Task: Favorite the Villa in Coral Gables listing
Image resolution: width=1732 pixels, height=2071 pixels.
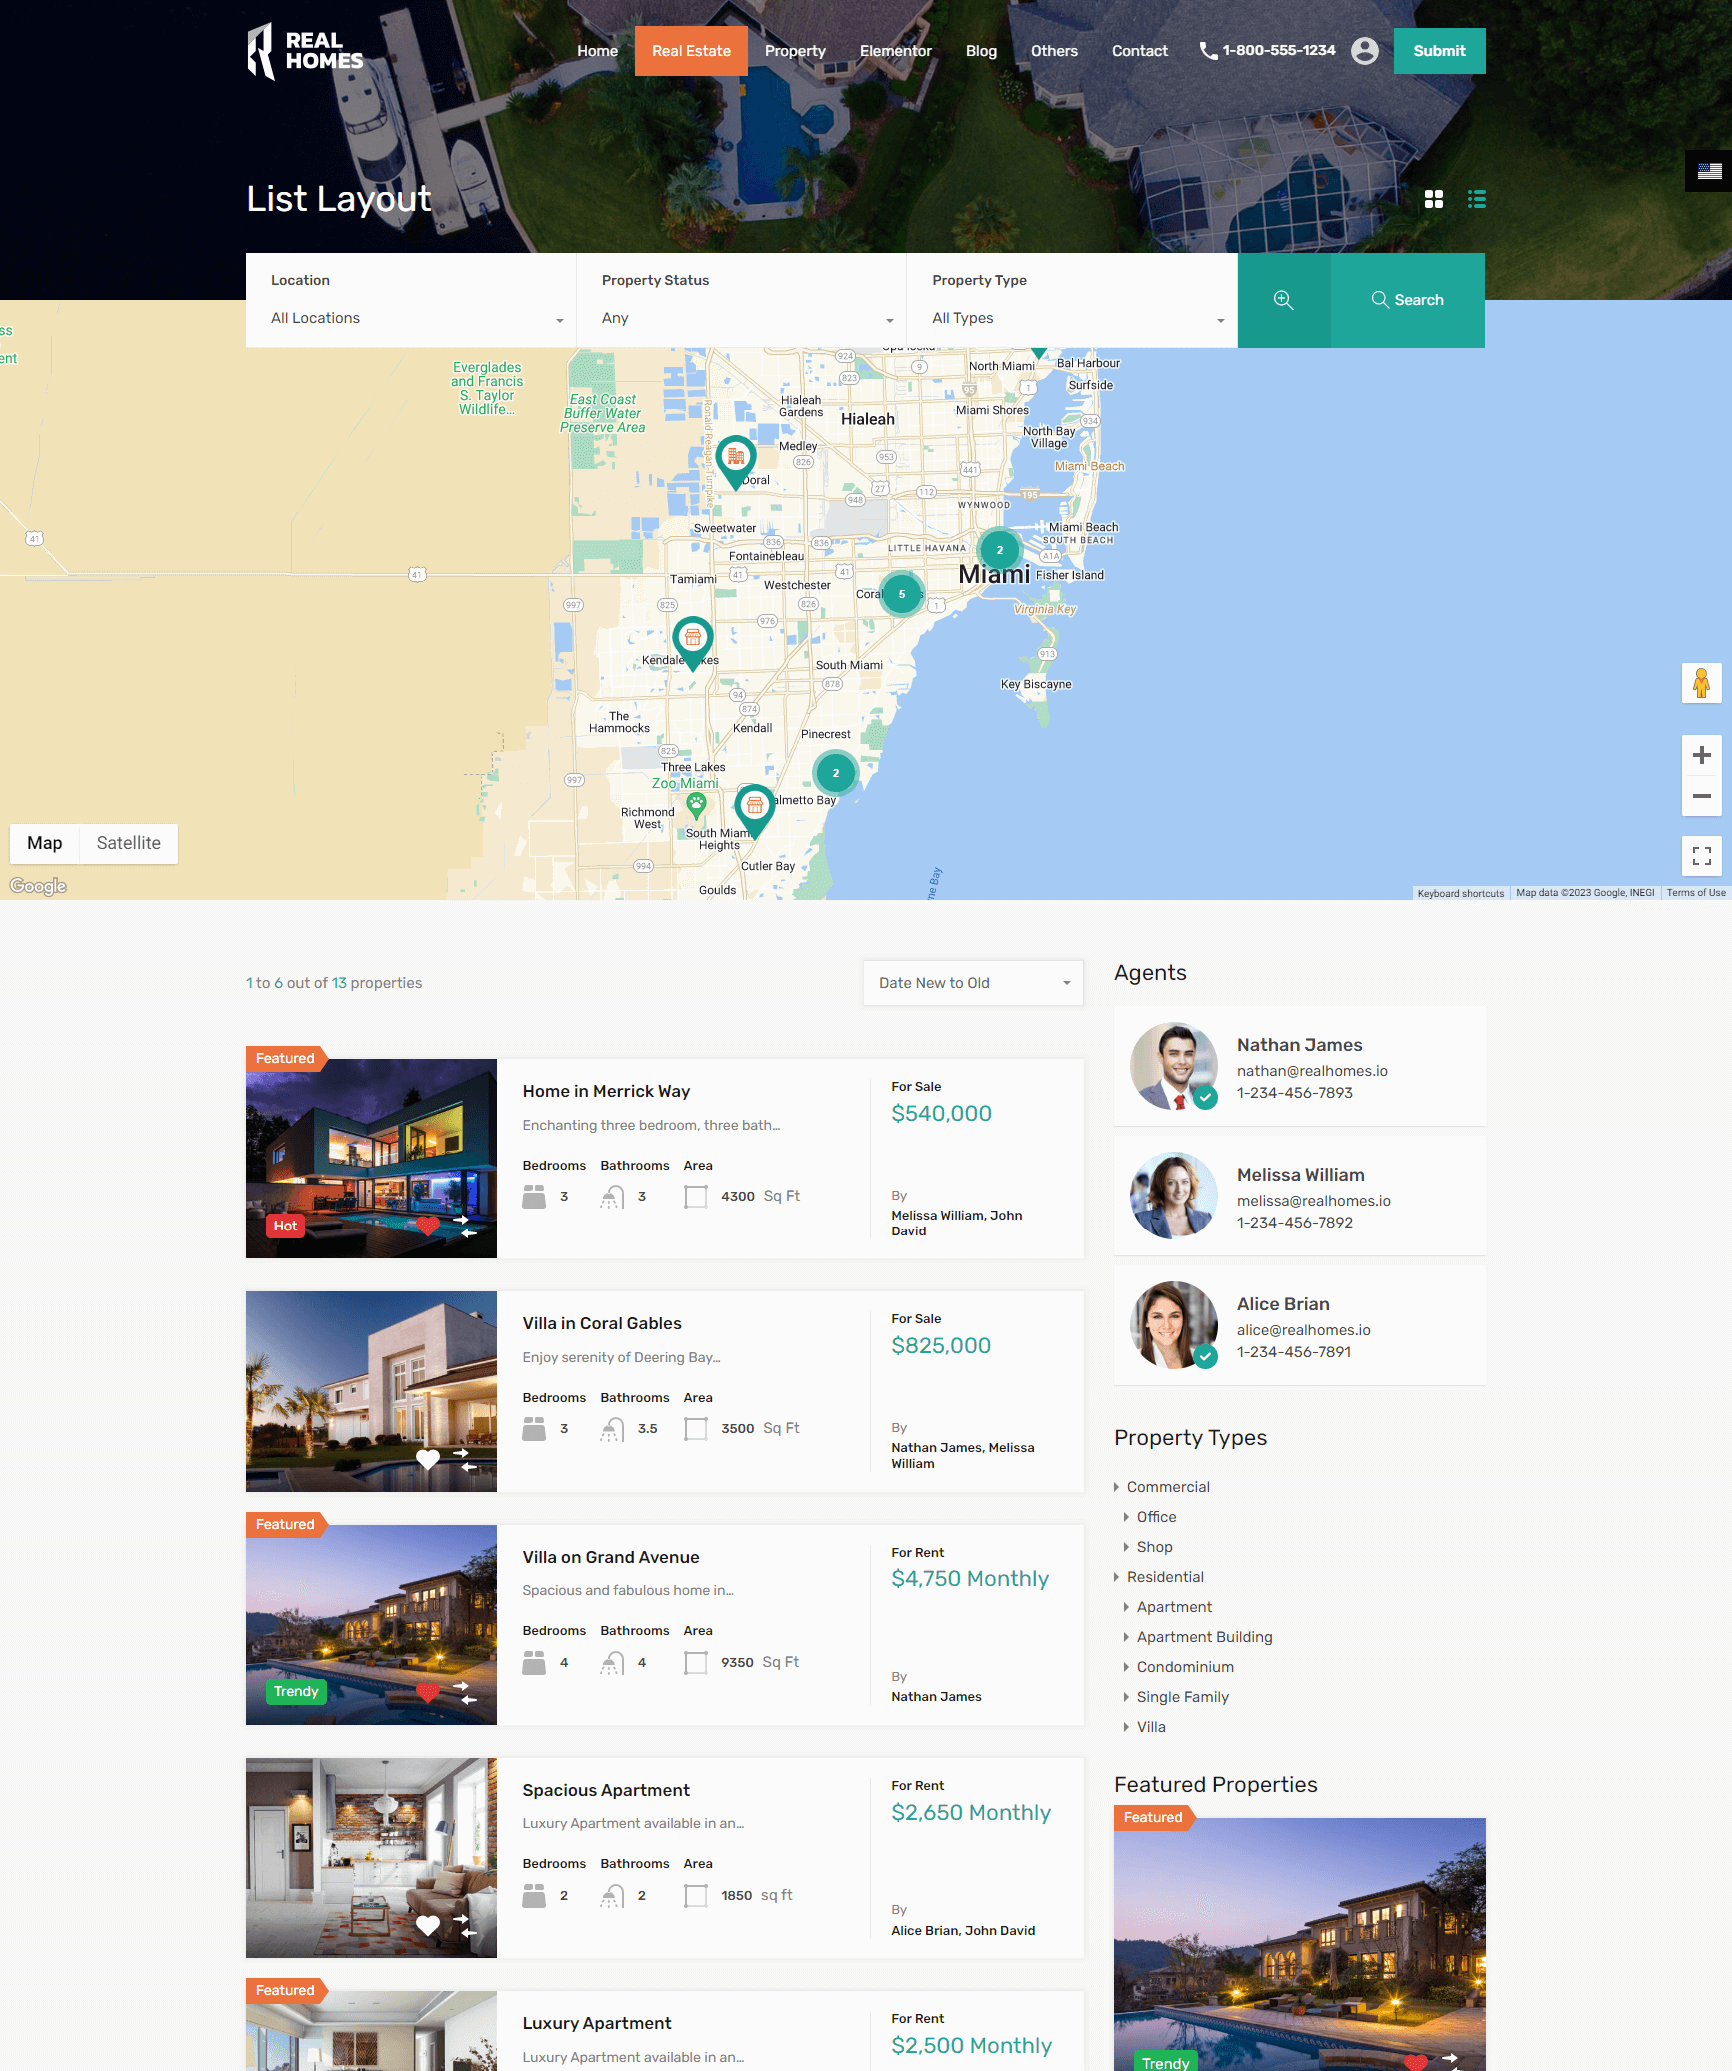Action: 428,1459
